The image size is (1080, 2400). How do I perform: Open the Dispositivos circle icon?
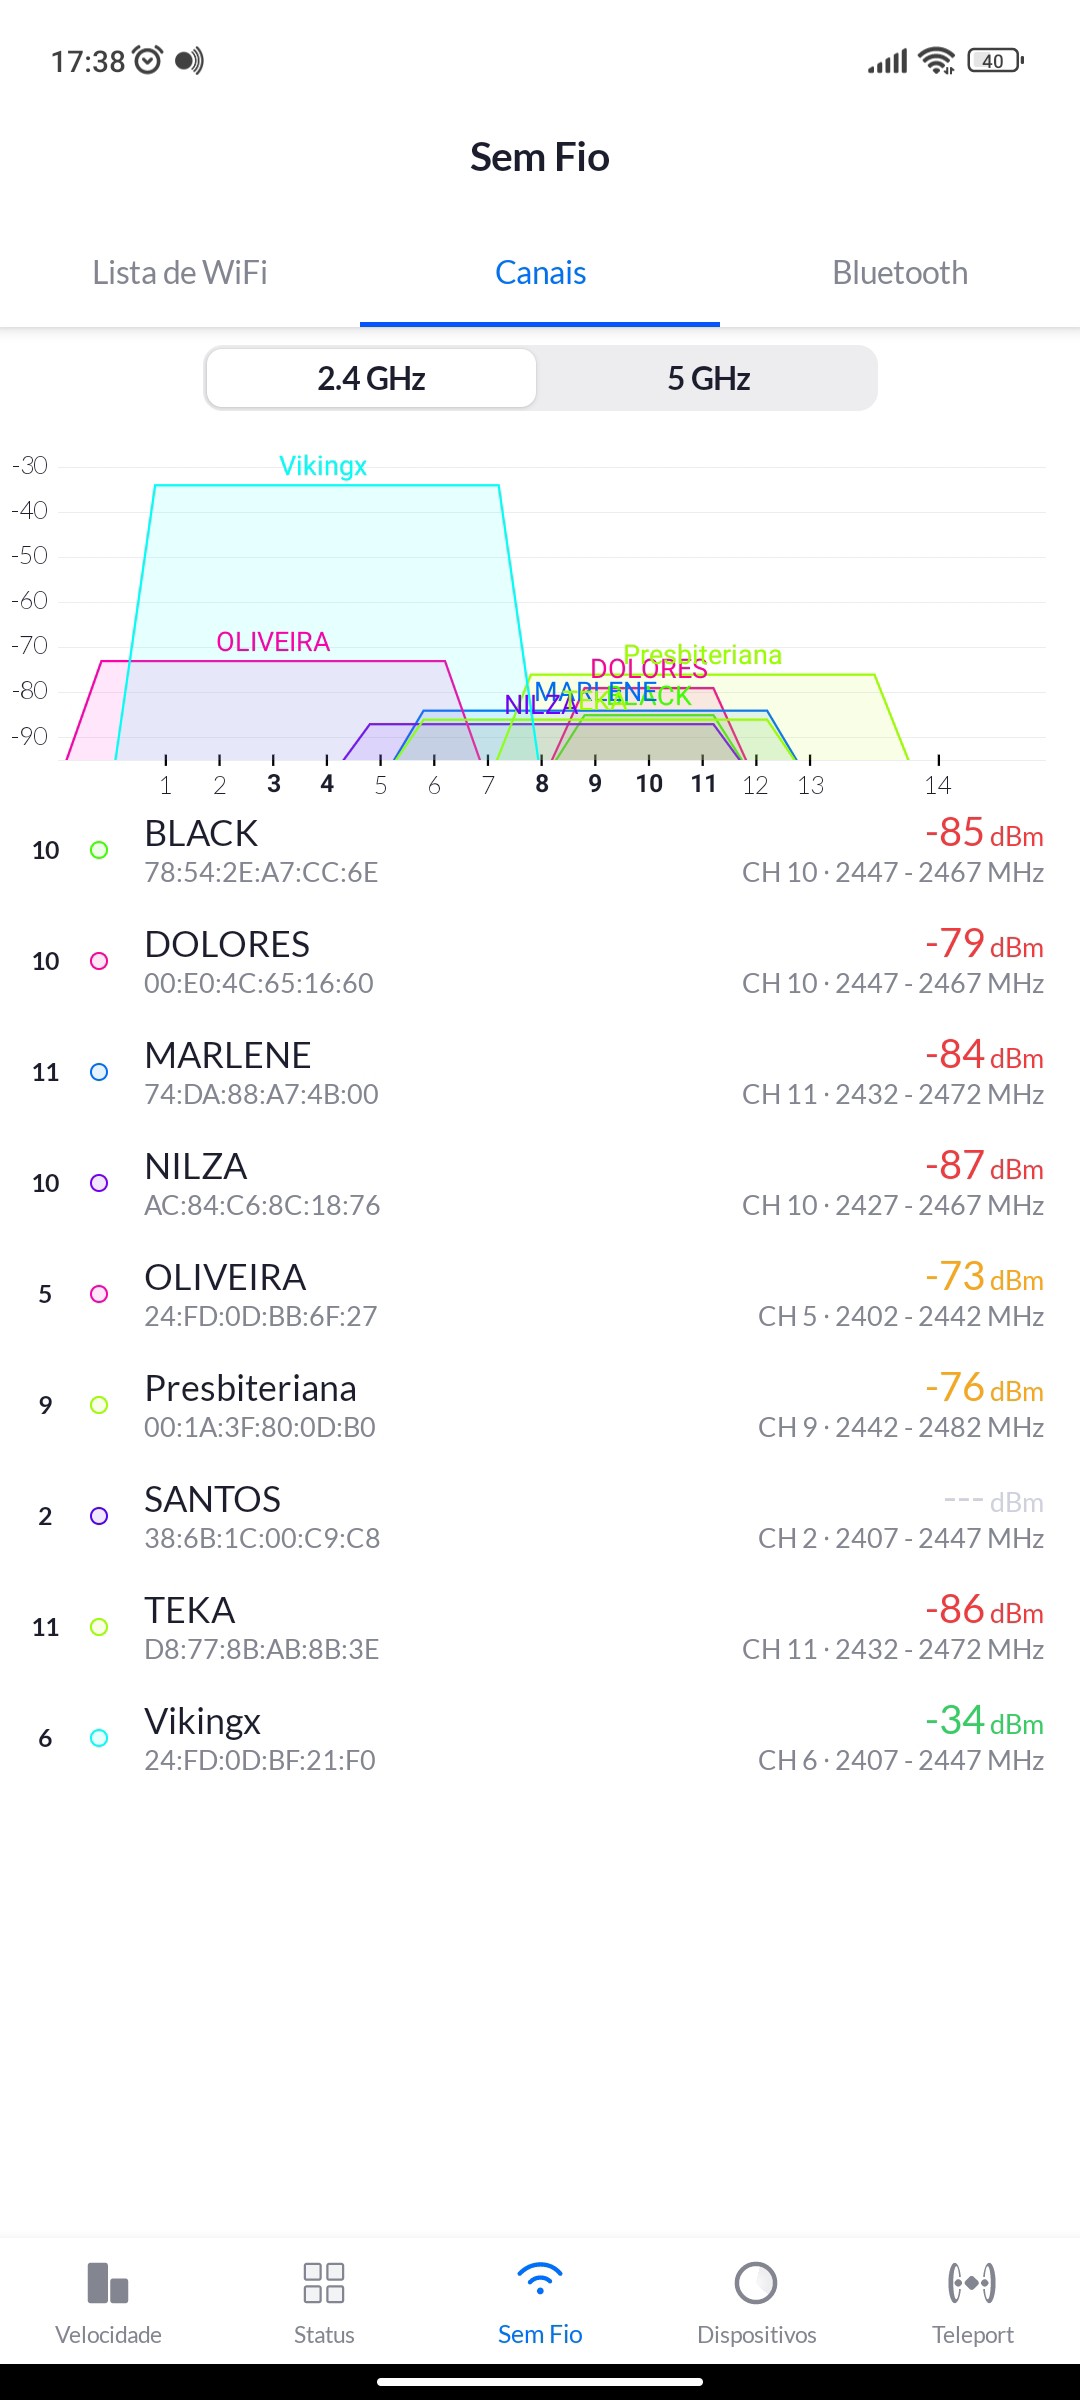click(756, 2283)
